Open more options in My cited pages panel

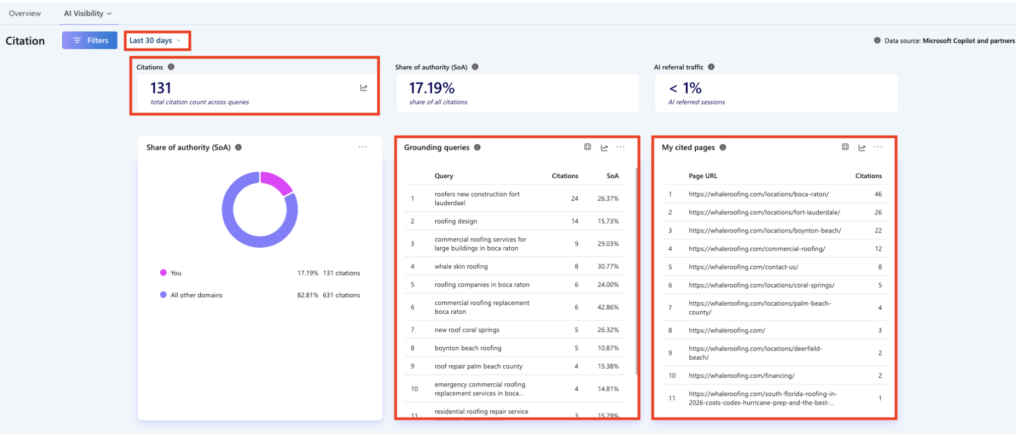click(x=878, y=147)
